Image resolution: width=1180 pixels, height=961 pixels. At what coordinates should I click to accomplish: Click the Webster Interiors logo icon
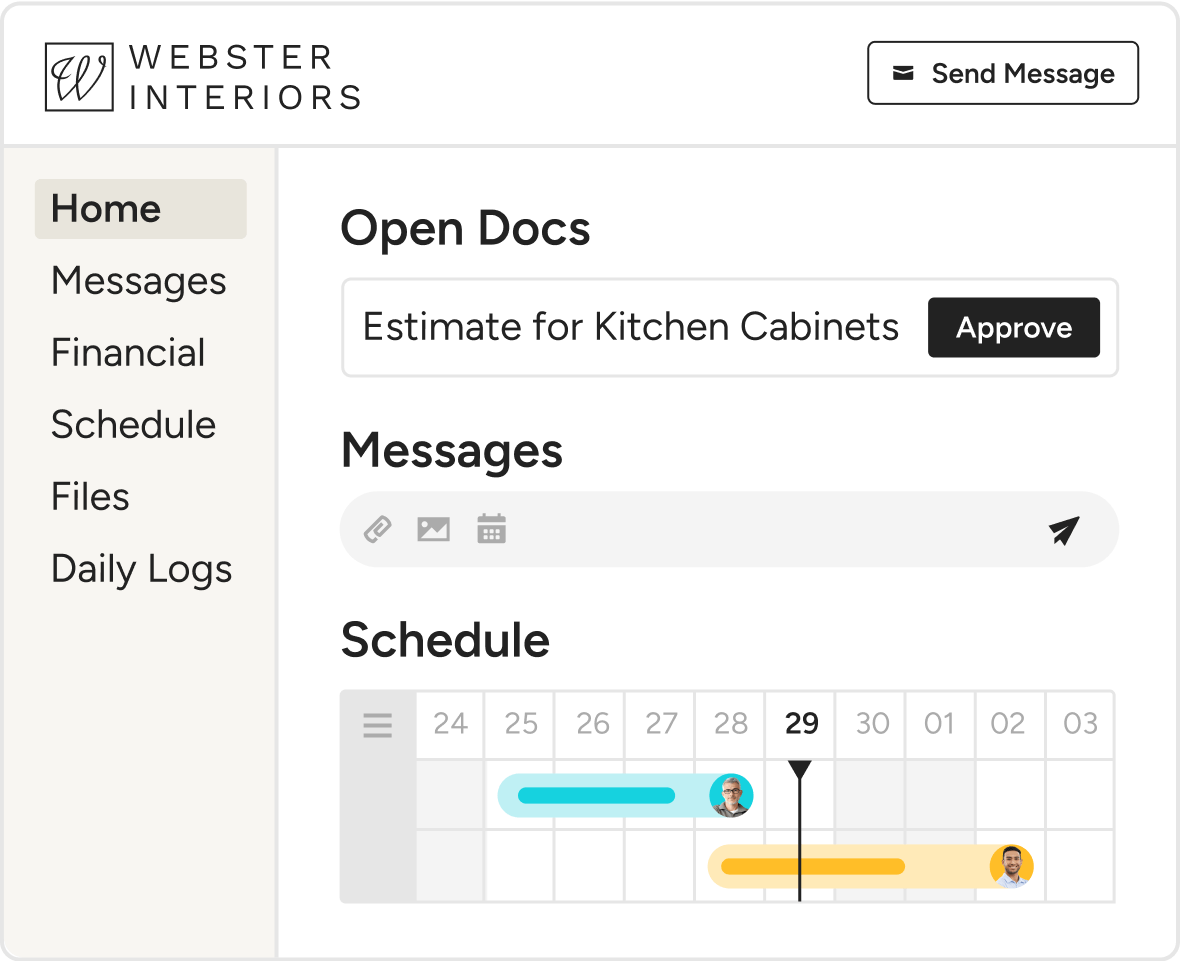[x=79, y=77]
